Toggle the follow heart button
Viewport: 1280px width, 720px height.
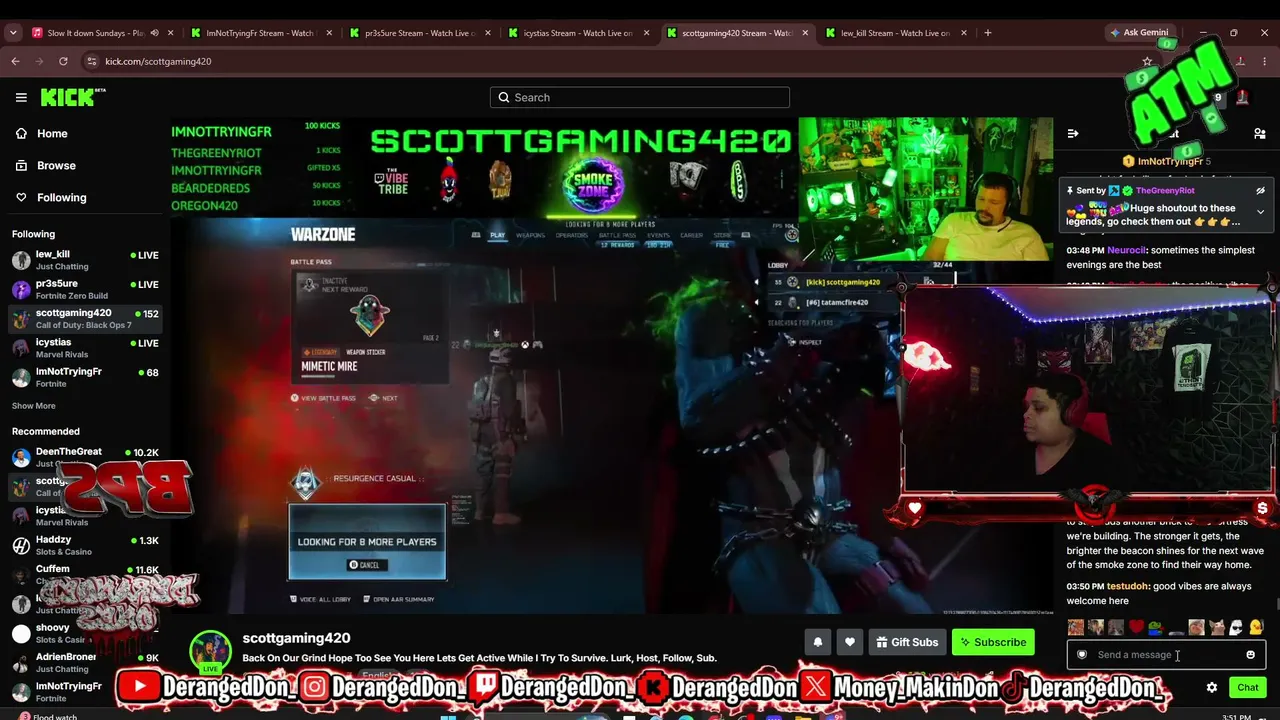click(x=850, y=642)
